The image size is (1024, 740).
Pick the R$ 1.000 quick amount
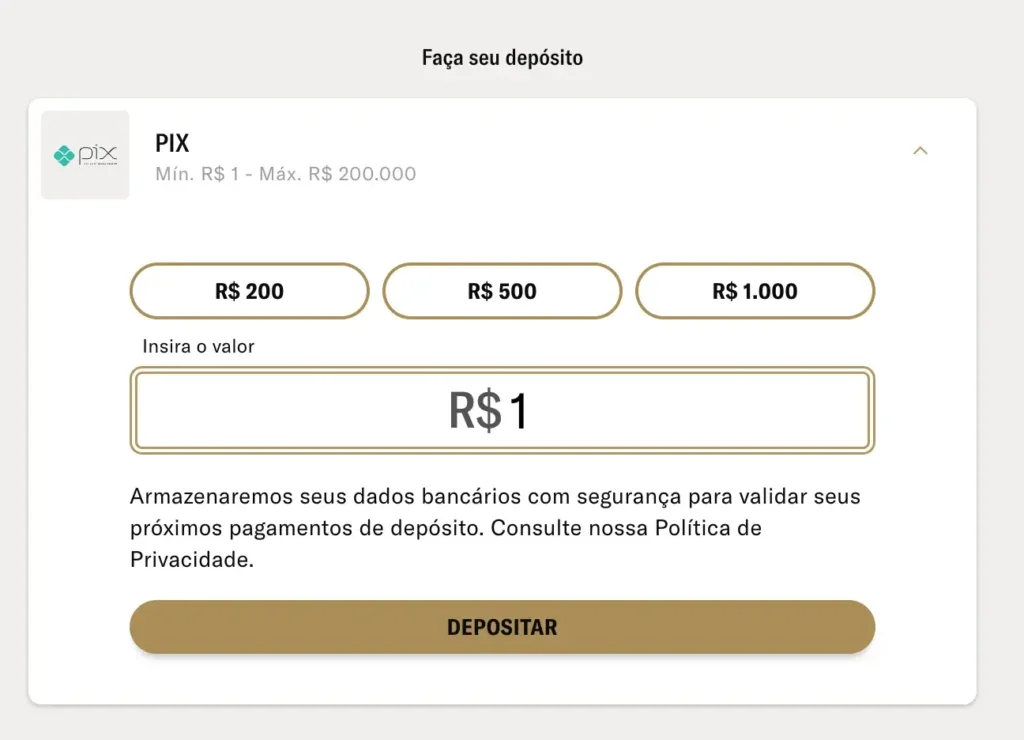[756, 291]
